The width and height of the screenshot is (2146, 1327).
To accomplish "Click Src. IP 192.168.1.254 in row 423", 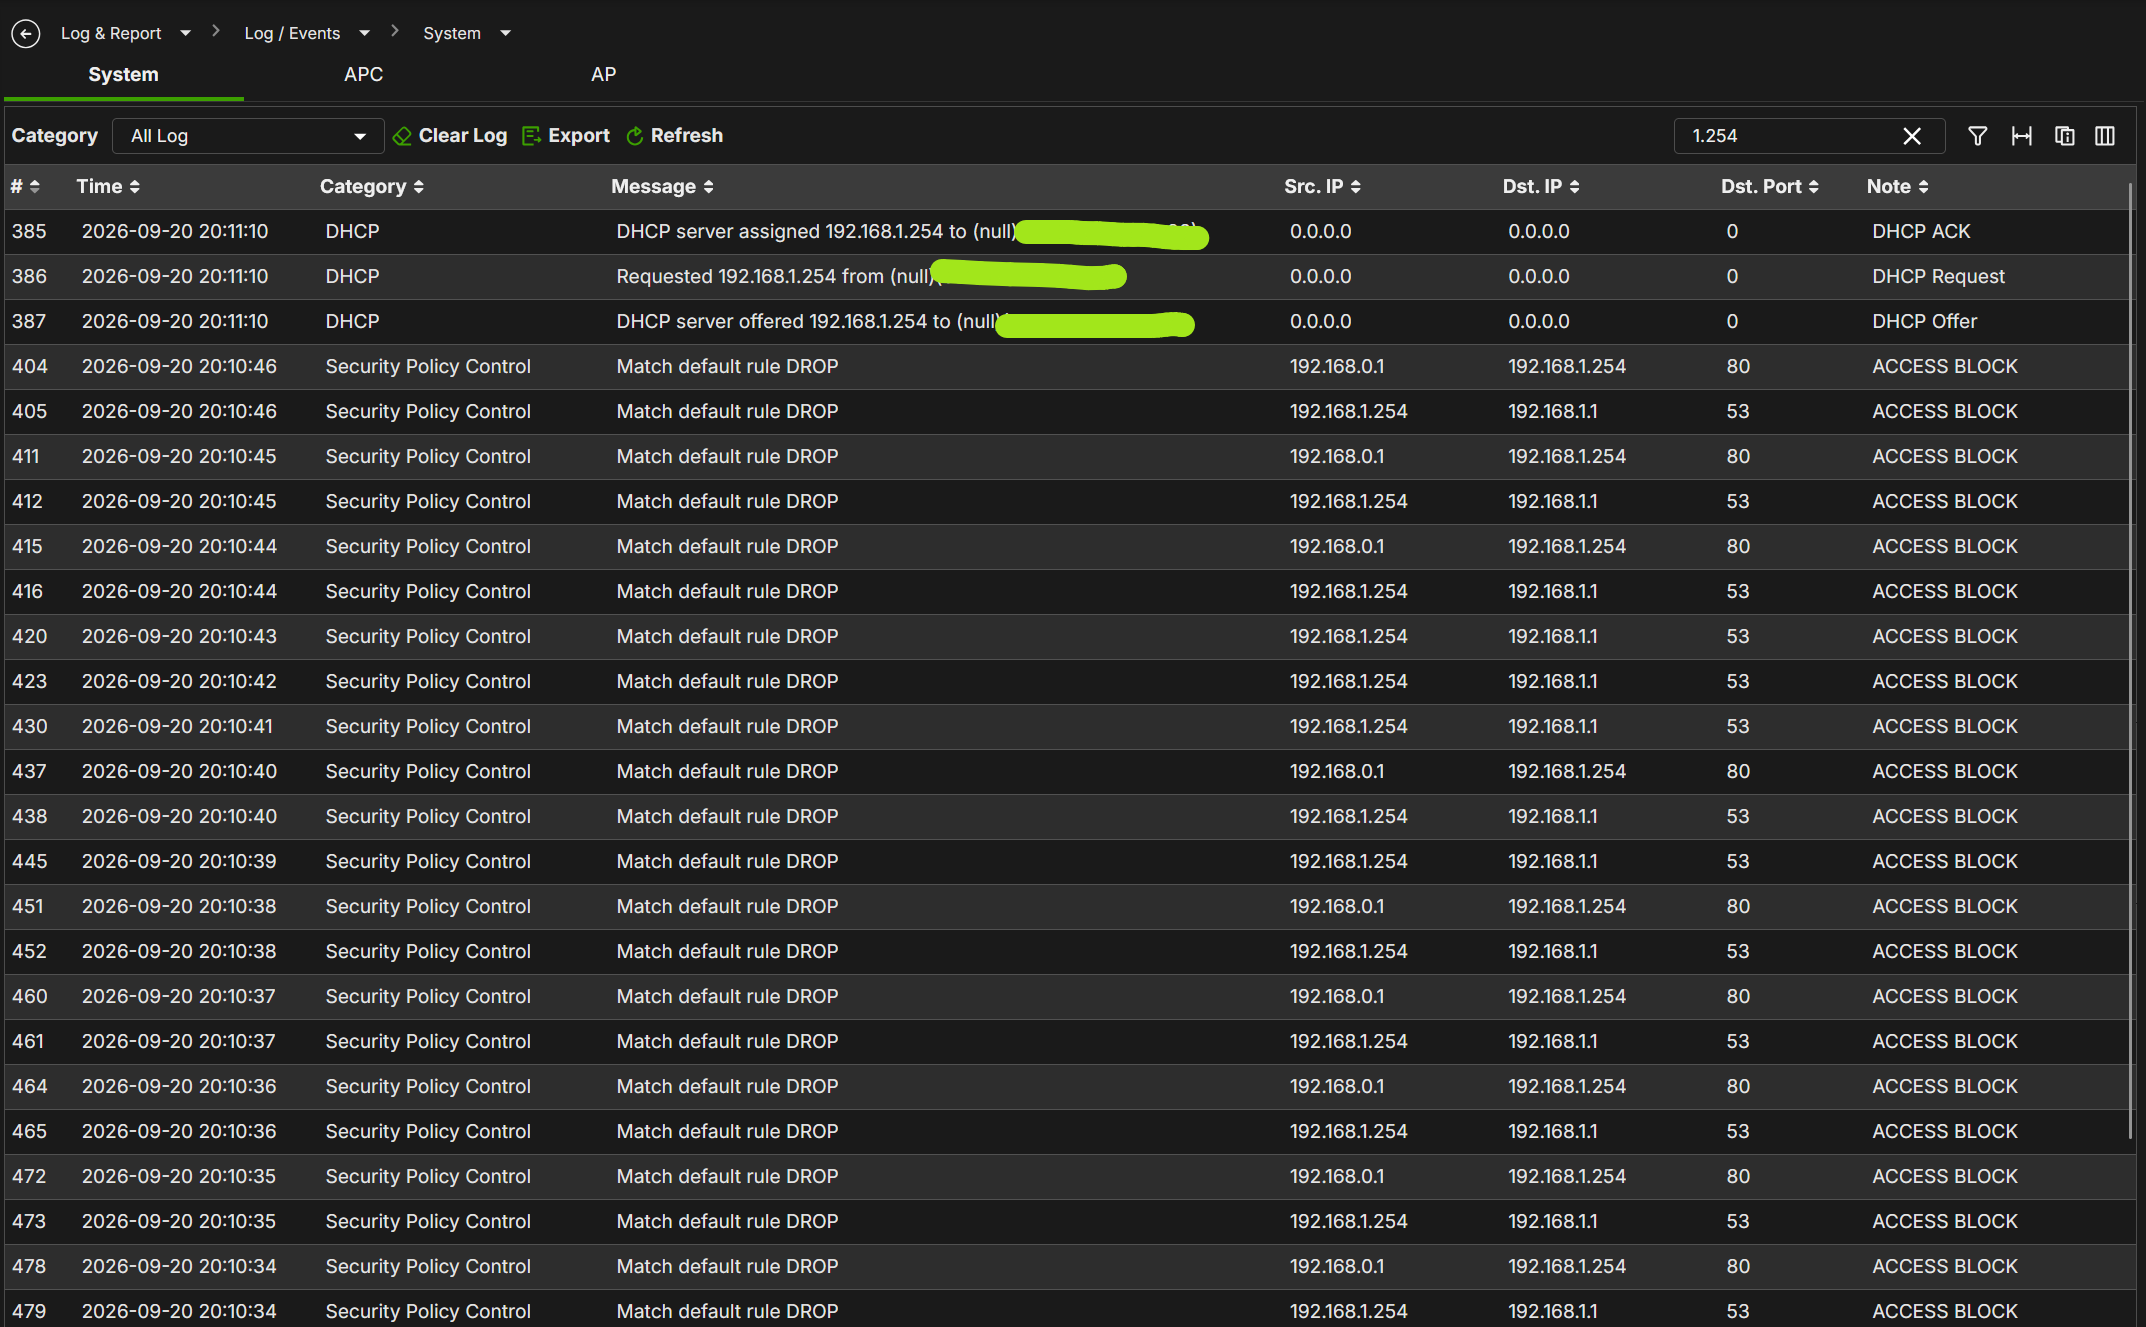I will (x=1348, y=682).
